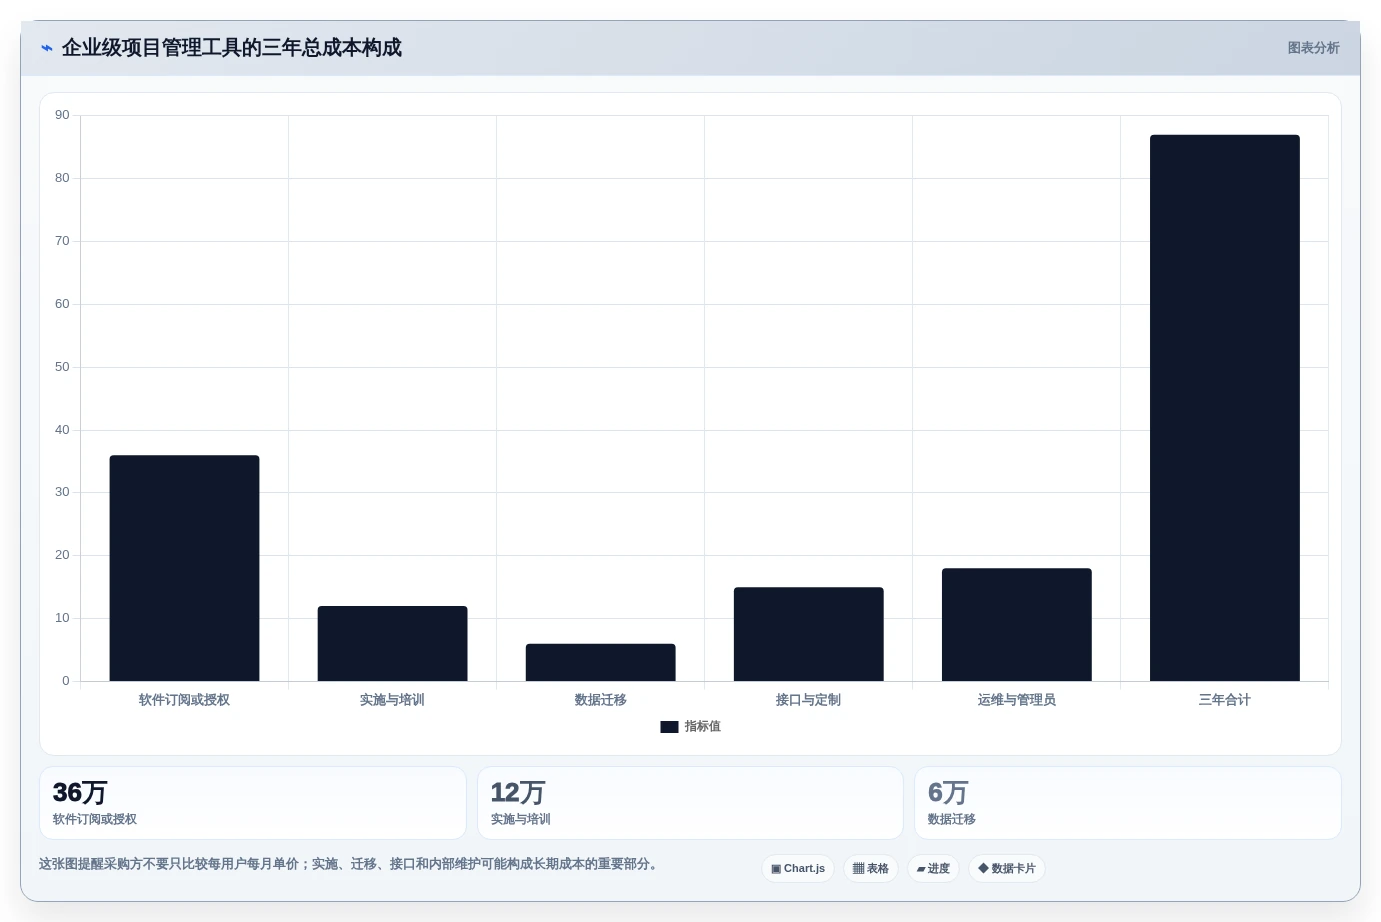Click the footnote text about 采购方

point(350,864)
